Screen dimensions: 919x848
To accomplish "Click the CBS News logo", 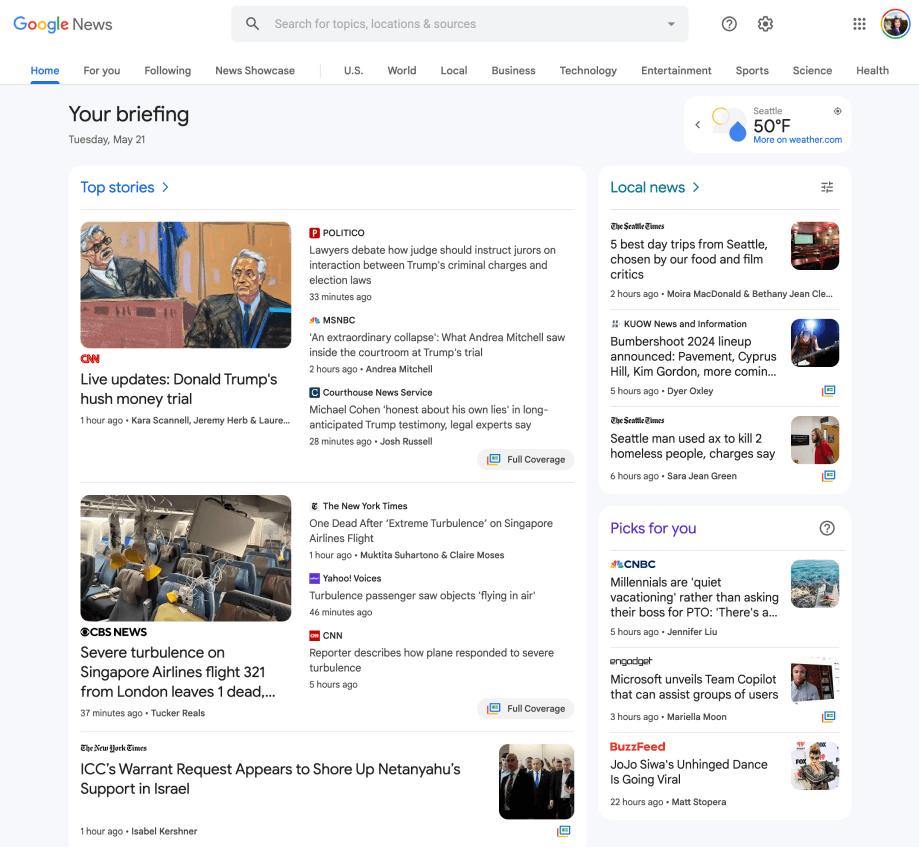I will tap(114, 632).
